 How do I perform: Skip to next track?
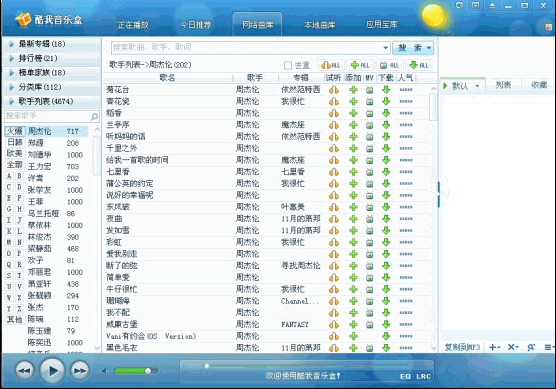(x=80, y=371)
